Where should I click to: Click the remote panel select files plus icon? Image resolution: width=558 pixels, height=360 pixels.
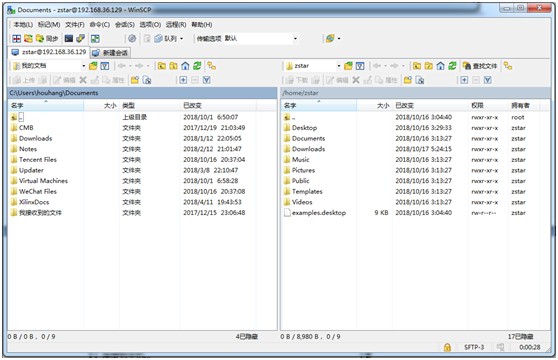click(x=464, y=80)
